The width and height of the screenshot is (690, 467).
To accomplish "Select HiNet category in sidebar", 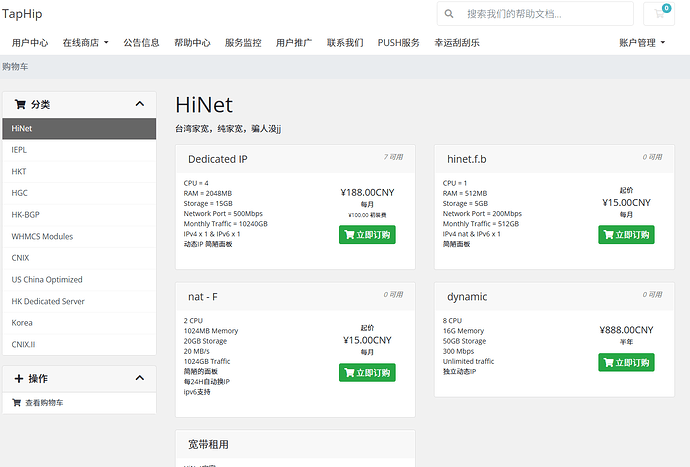I will pos(79,129).
